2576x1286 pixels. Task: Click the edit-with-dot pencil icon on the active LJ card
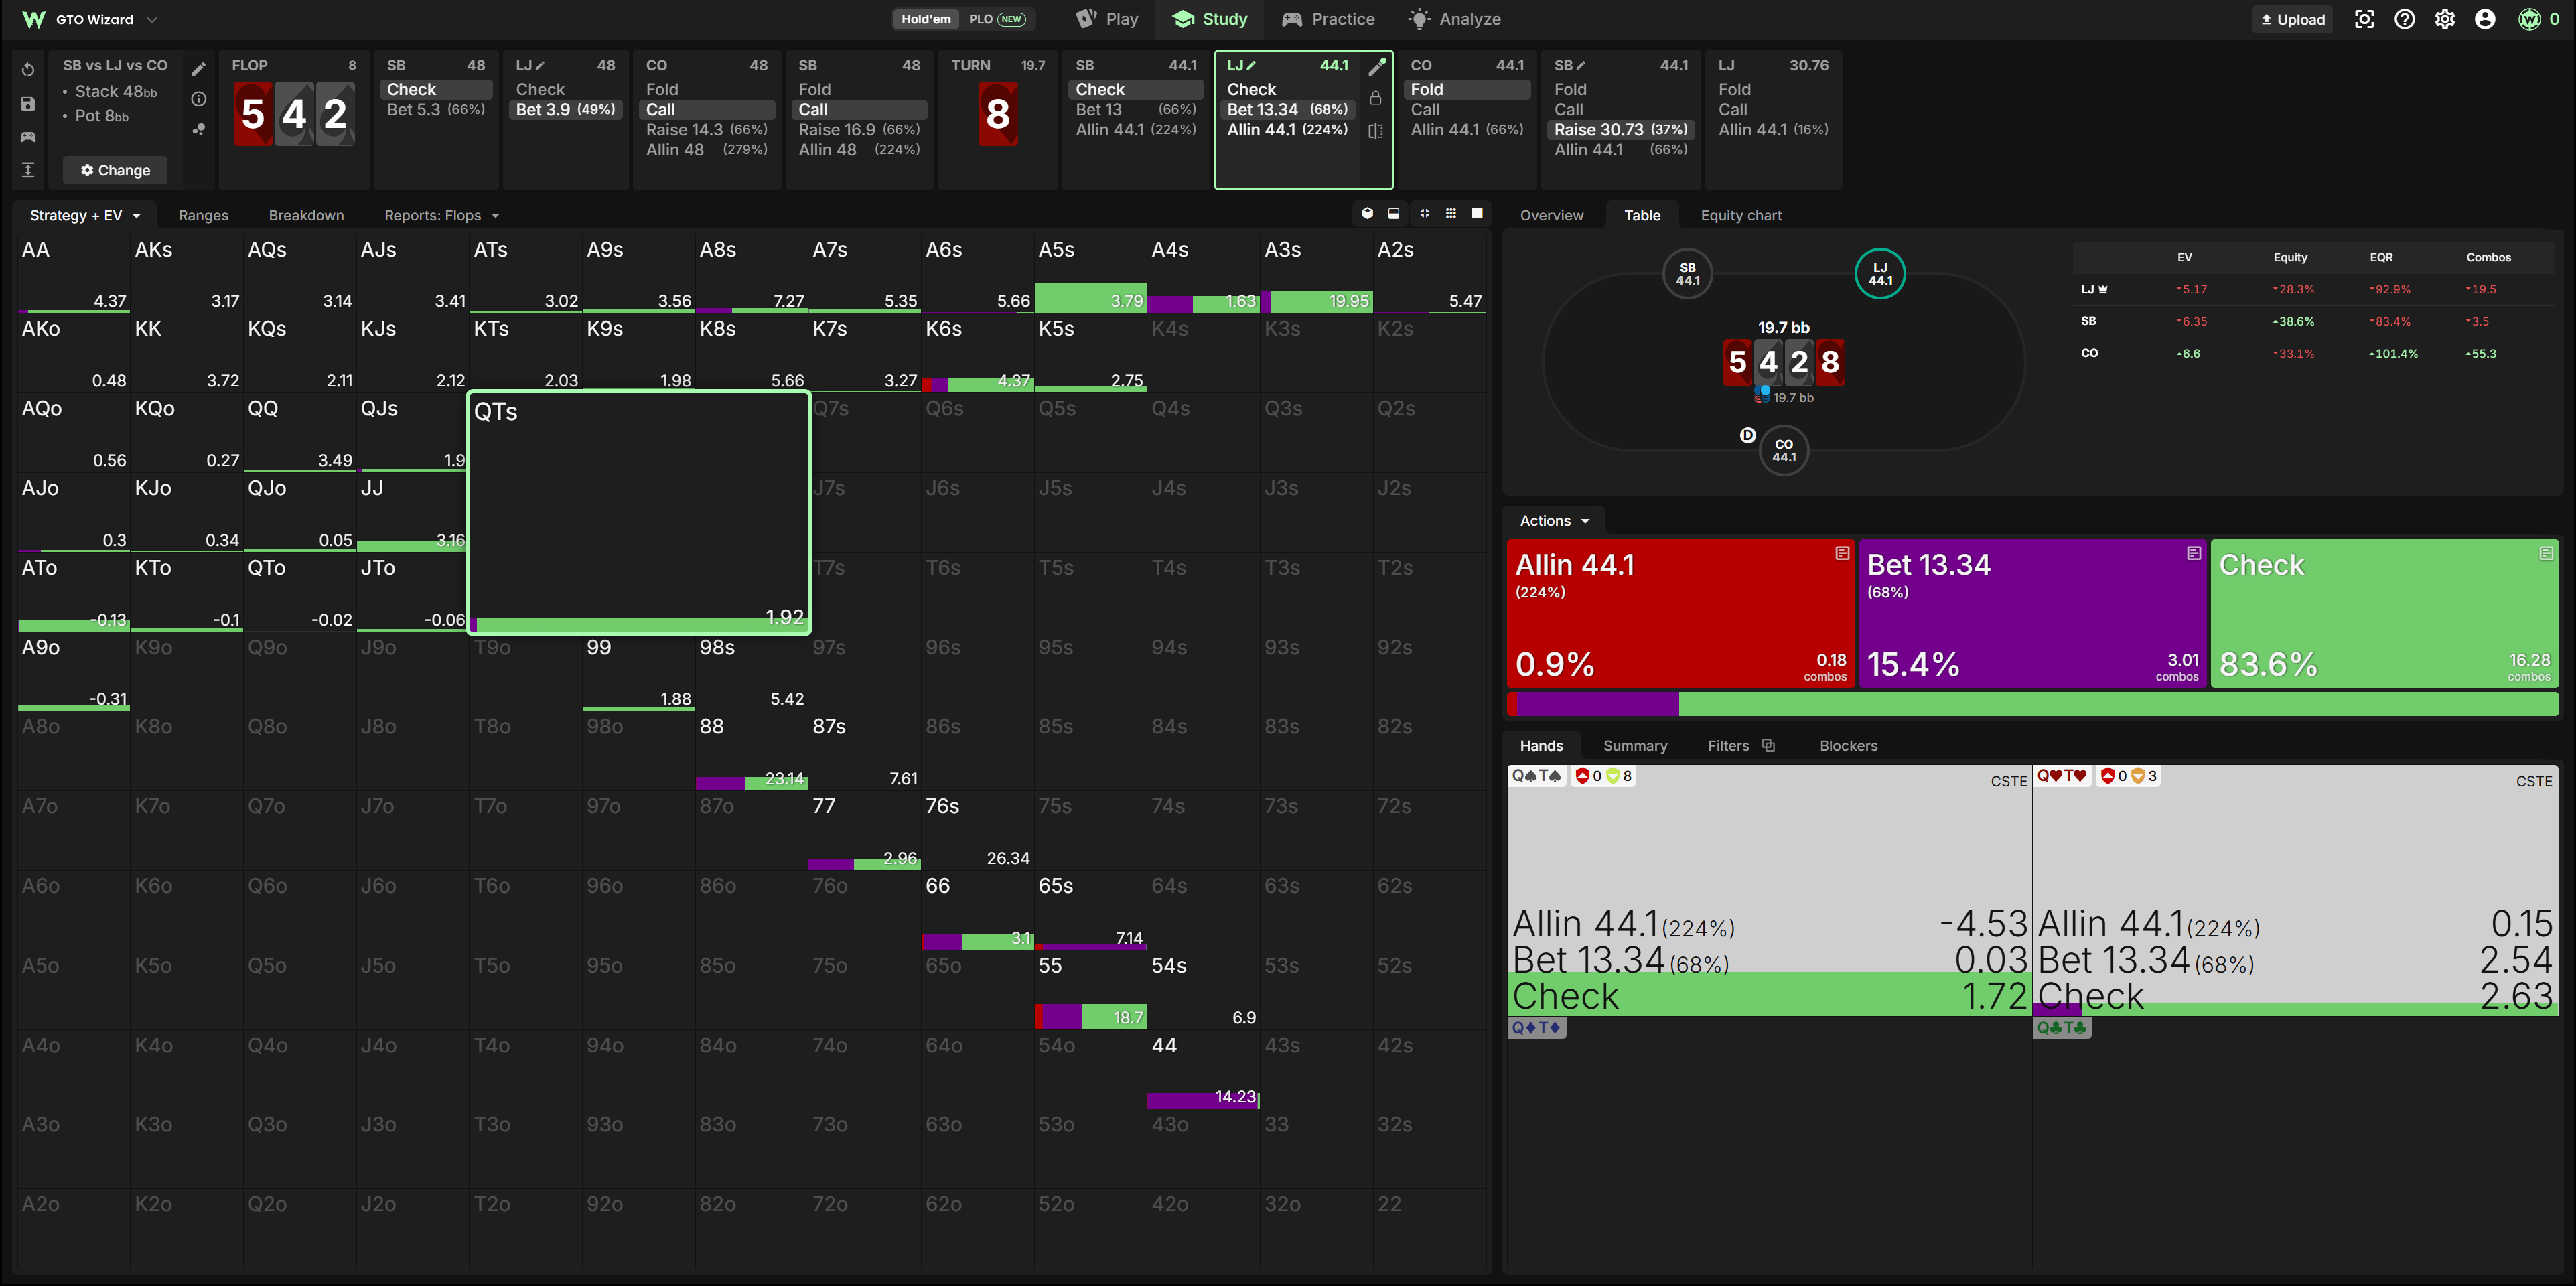[x=1377, y=66]
